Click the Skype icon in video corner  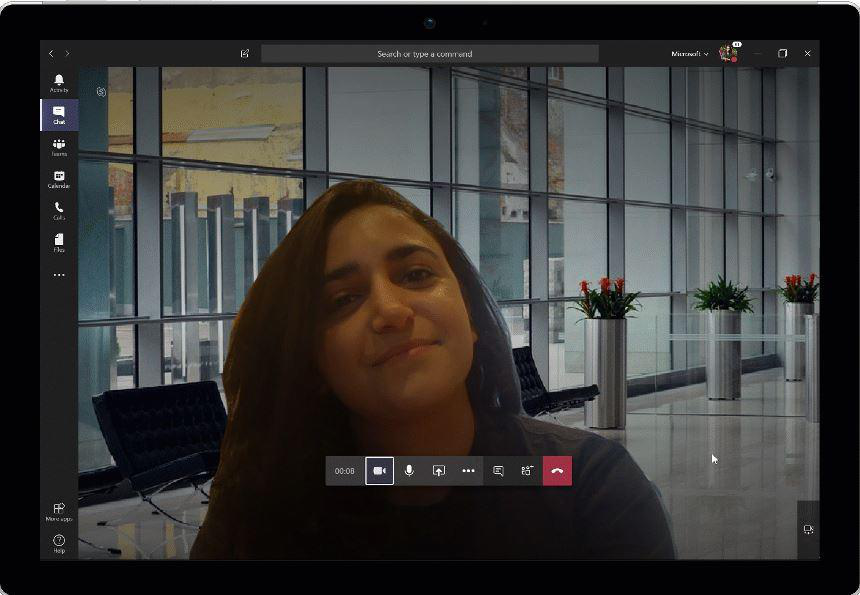pyautogui.click(x=101, y=92)
